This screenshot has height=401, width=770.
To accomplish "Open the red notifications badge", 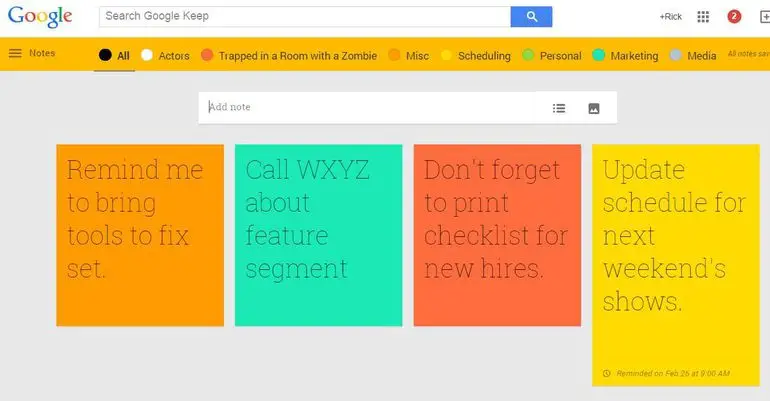I will click(734, 17).
